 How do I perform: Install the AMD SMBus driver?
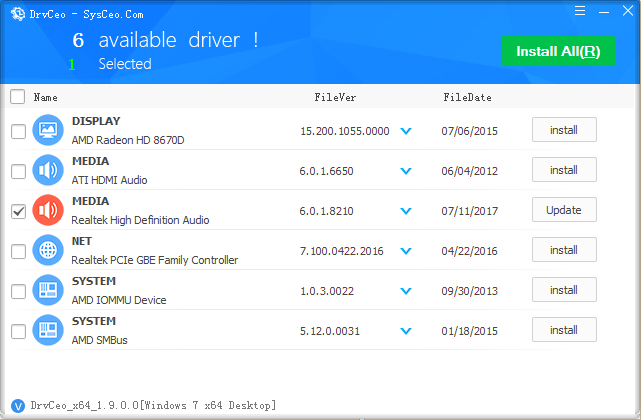[564, 330]
